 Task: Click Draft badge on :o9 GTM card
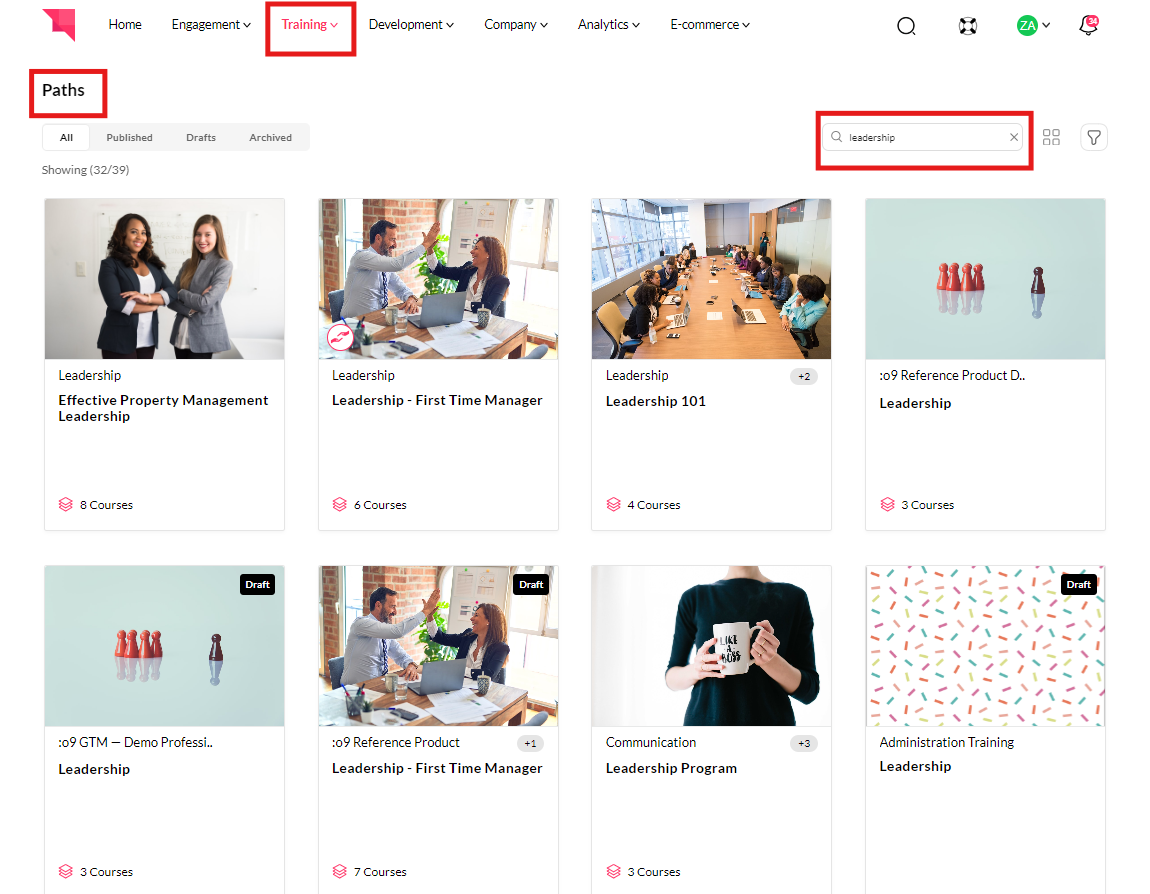(257, 585)
